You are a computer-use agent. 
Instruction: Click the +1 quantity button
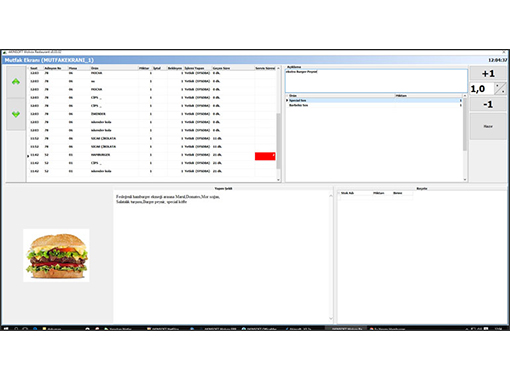point(488,73)
